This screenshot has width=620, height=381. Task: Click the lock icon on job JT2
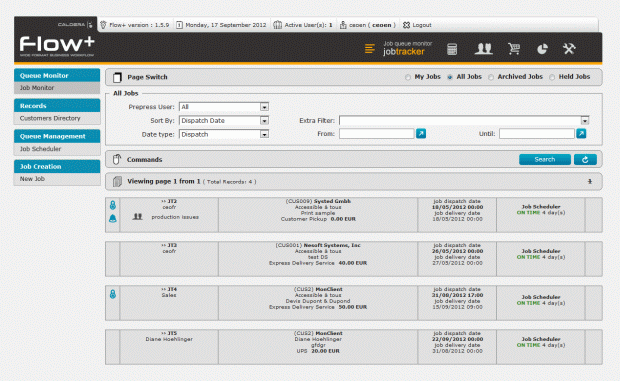113,205
